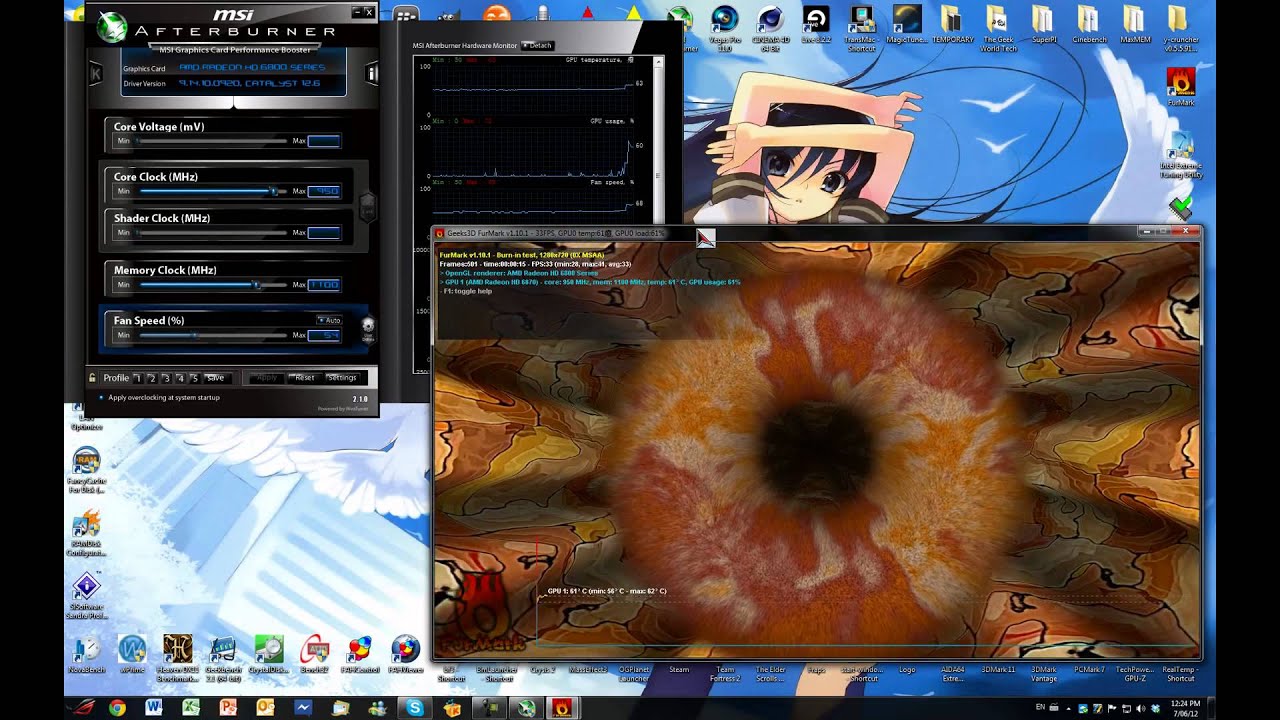The height and width of the screenshot is (720, 1280).
Task: Open the MagicTune desktop shortcut
Action: (x=907, y=25)
